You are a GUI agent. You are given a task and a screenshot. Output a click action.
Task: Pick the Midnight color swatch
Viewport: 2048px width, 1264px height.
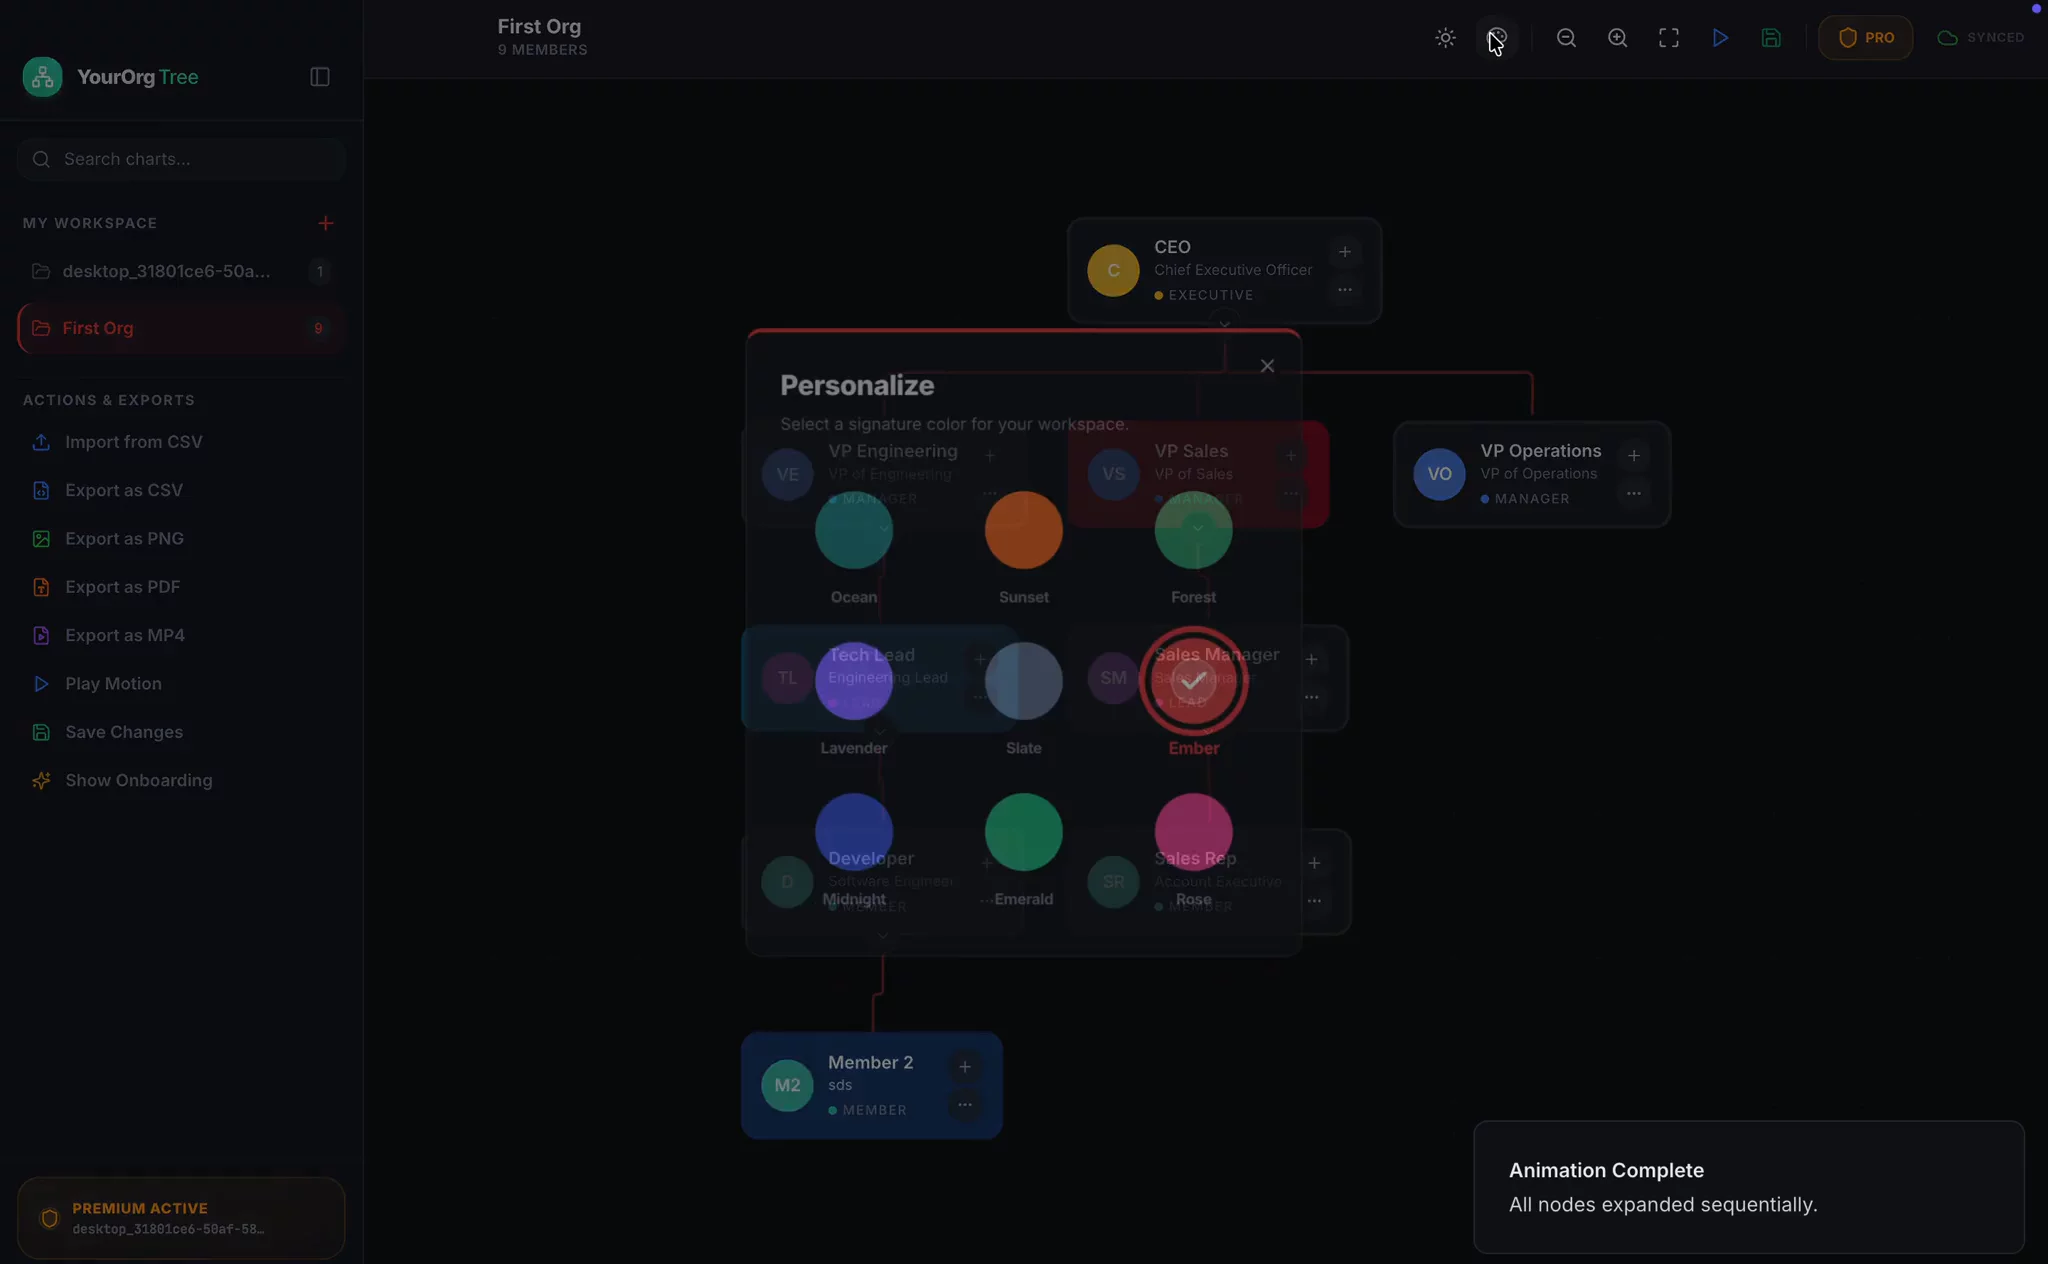click(x=854, y=832)
